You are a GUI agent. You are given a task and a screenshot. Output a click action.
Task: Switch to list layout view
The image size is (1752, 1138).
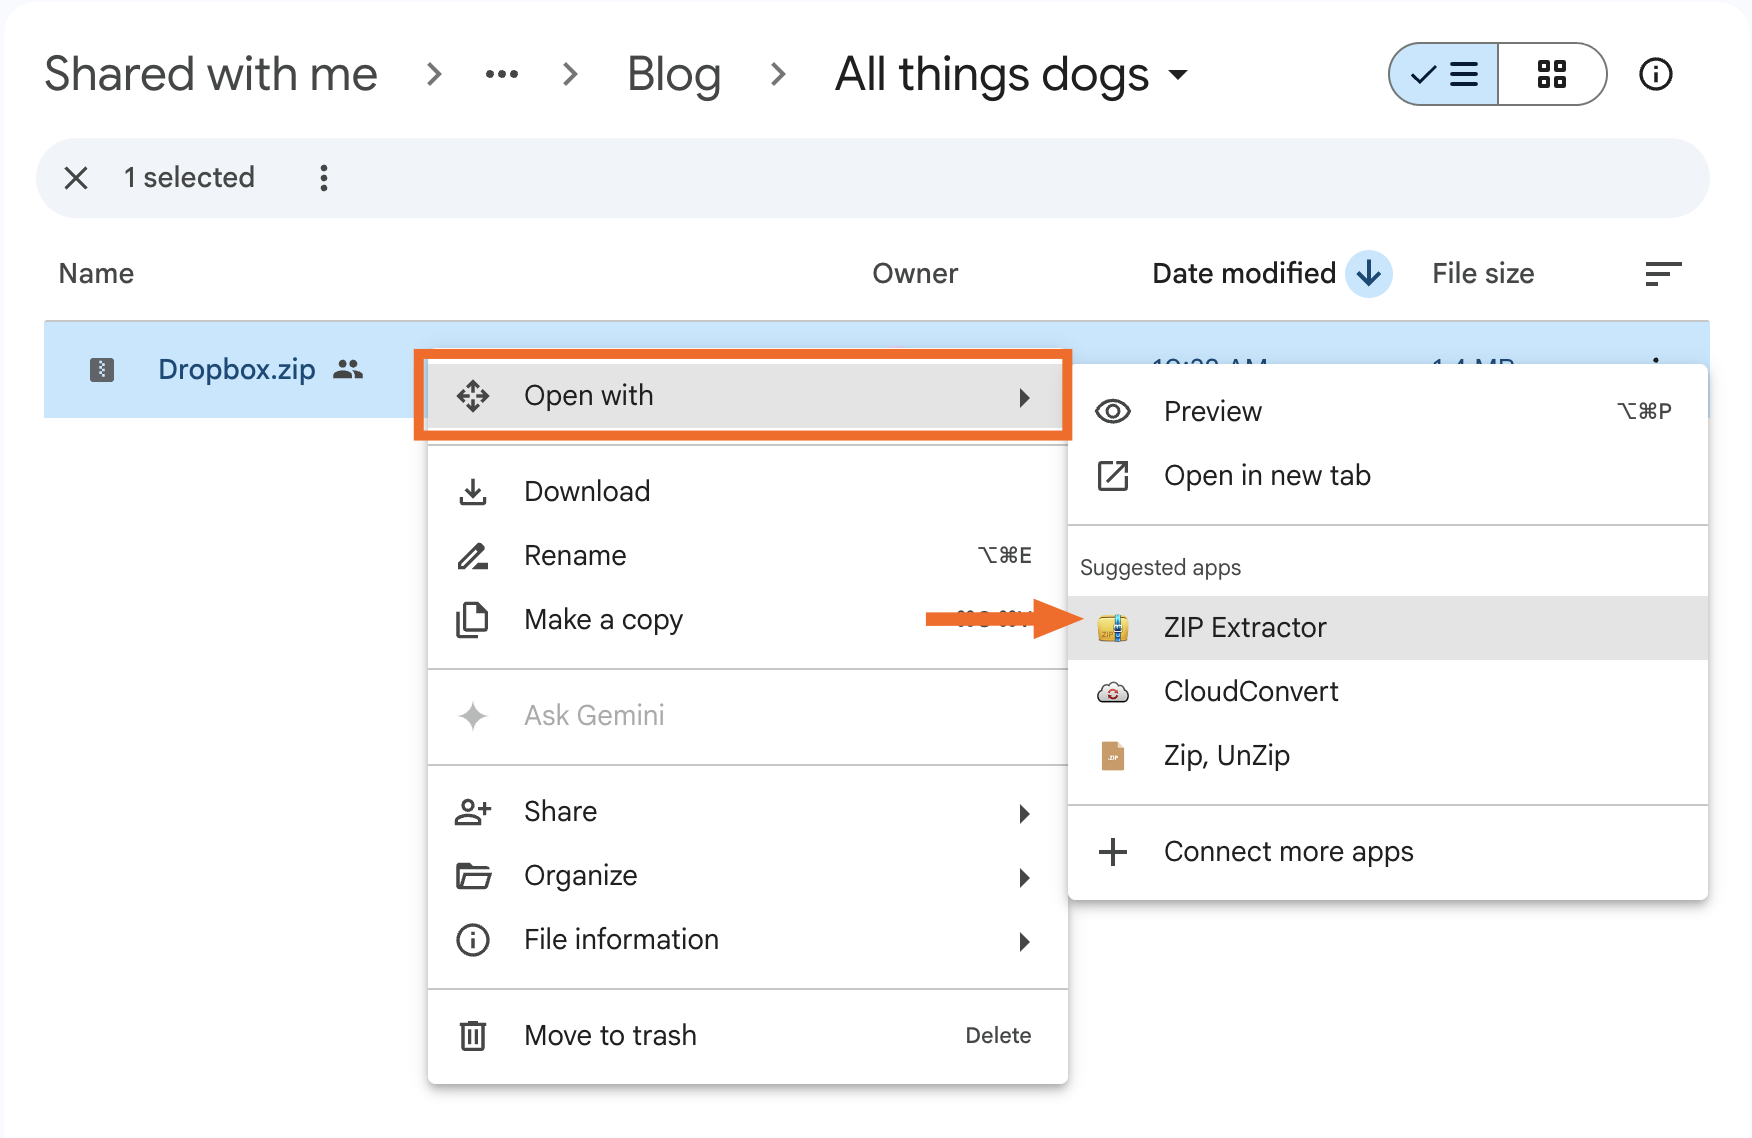1444,74
